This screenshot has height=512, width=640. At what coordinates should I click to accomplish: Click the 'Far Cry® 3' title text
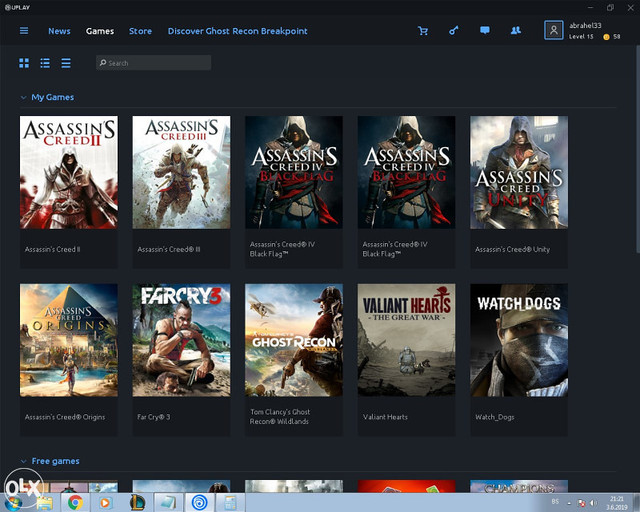(153, 417)
